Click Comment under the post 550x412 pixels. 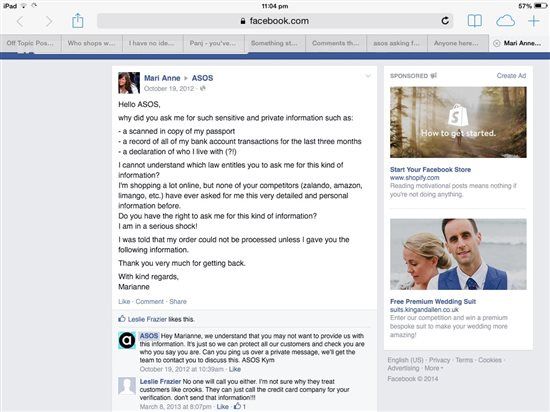pyautogui.click(x=149, y=302)
